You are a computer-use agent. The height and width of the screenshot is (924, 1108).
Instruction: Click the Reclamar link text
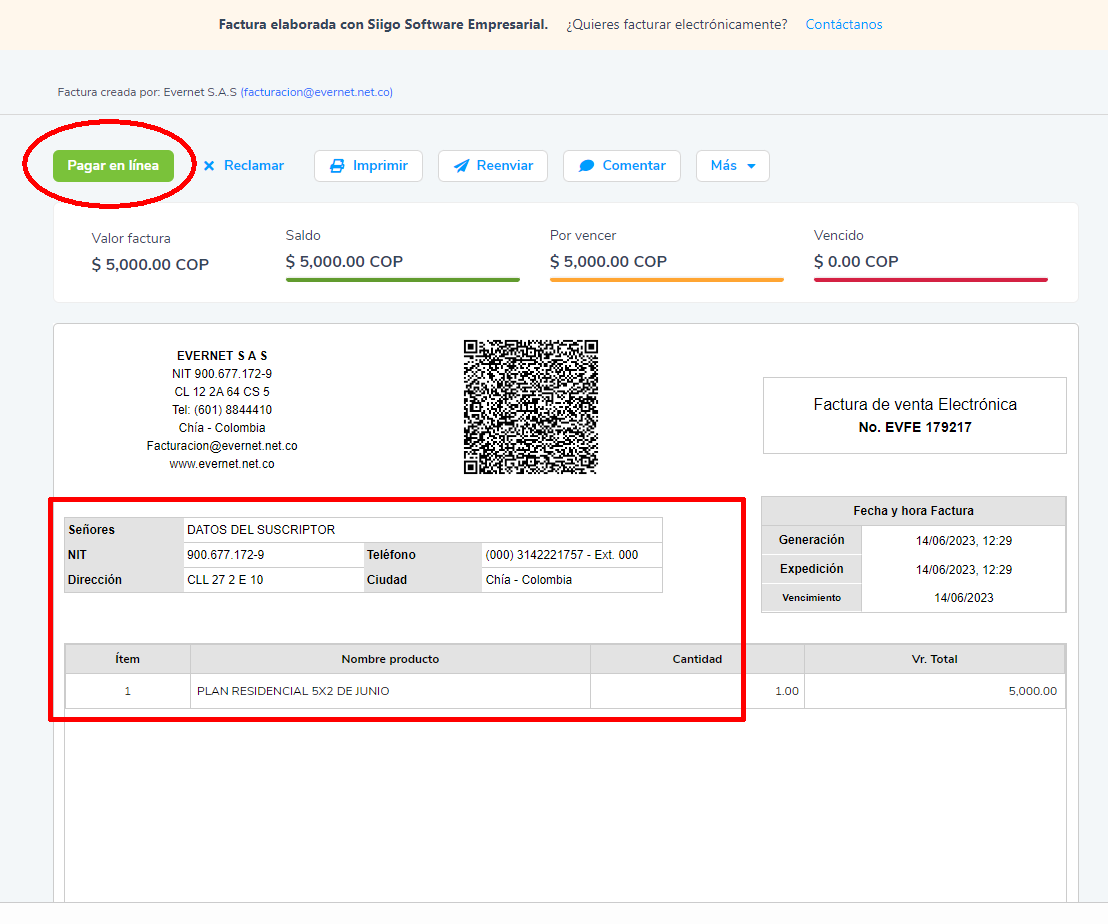254,165
